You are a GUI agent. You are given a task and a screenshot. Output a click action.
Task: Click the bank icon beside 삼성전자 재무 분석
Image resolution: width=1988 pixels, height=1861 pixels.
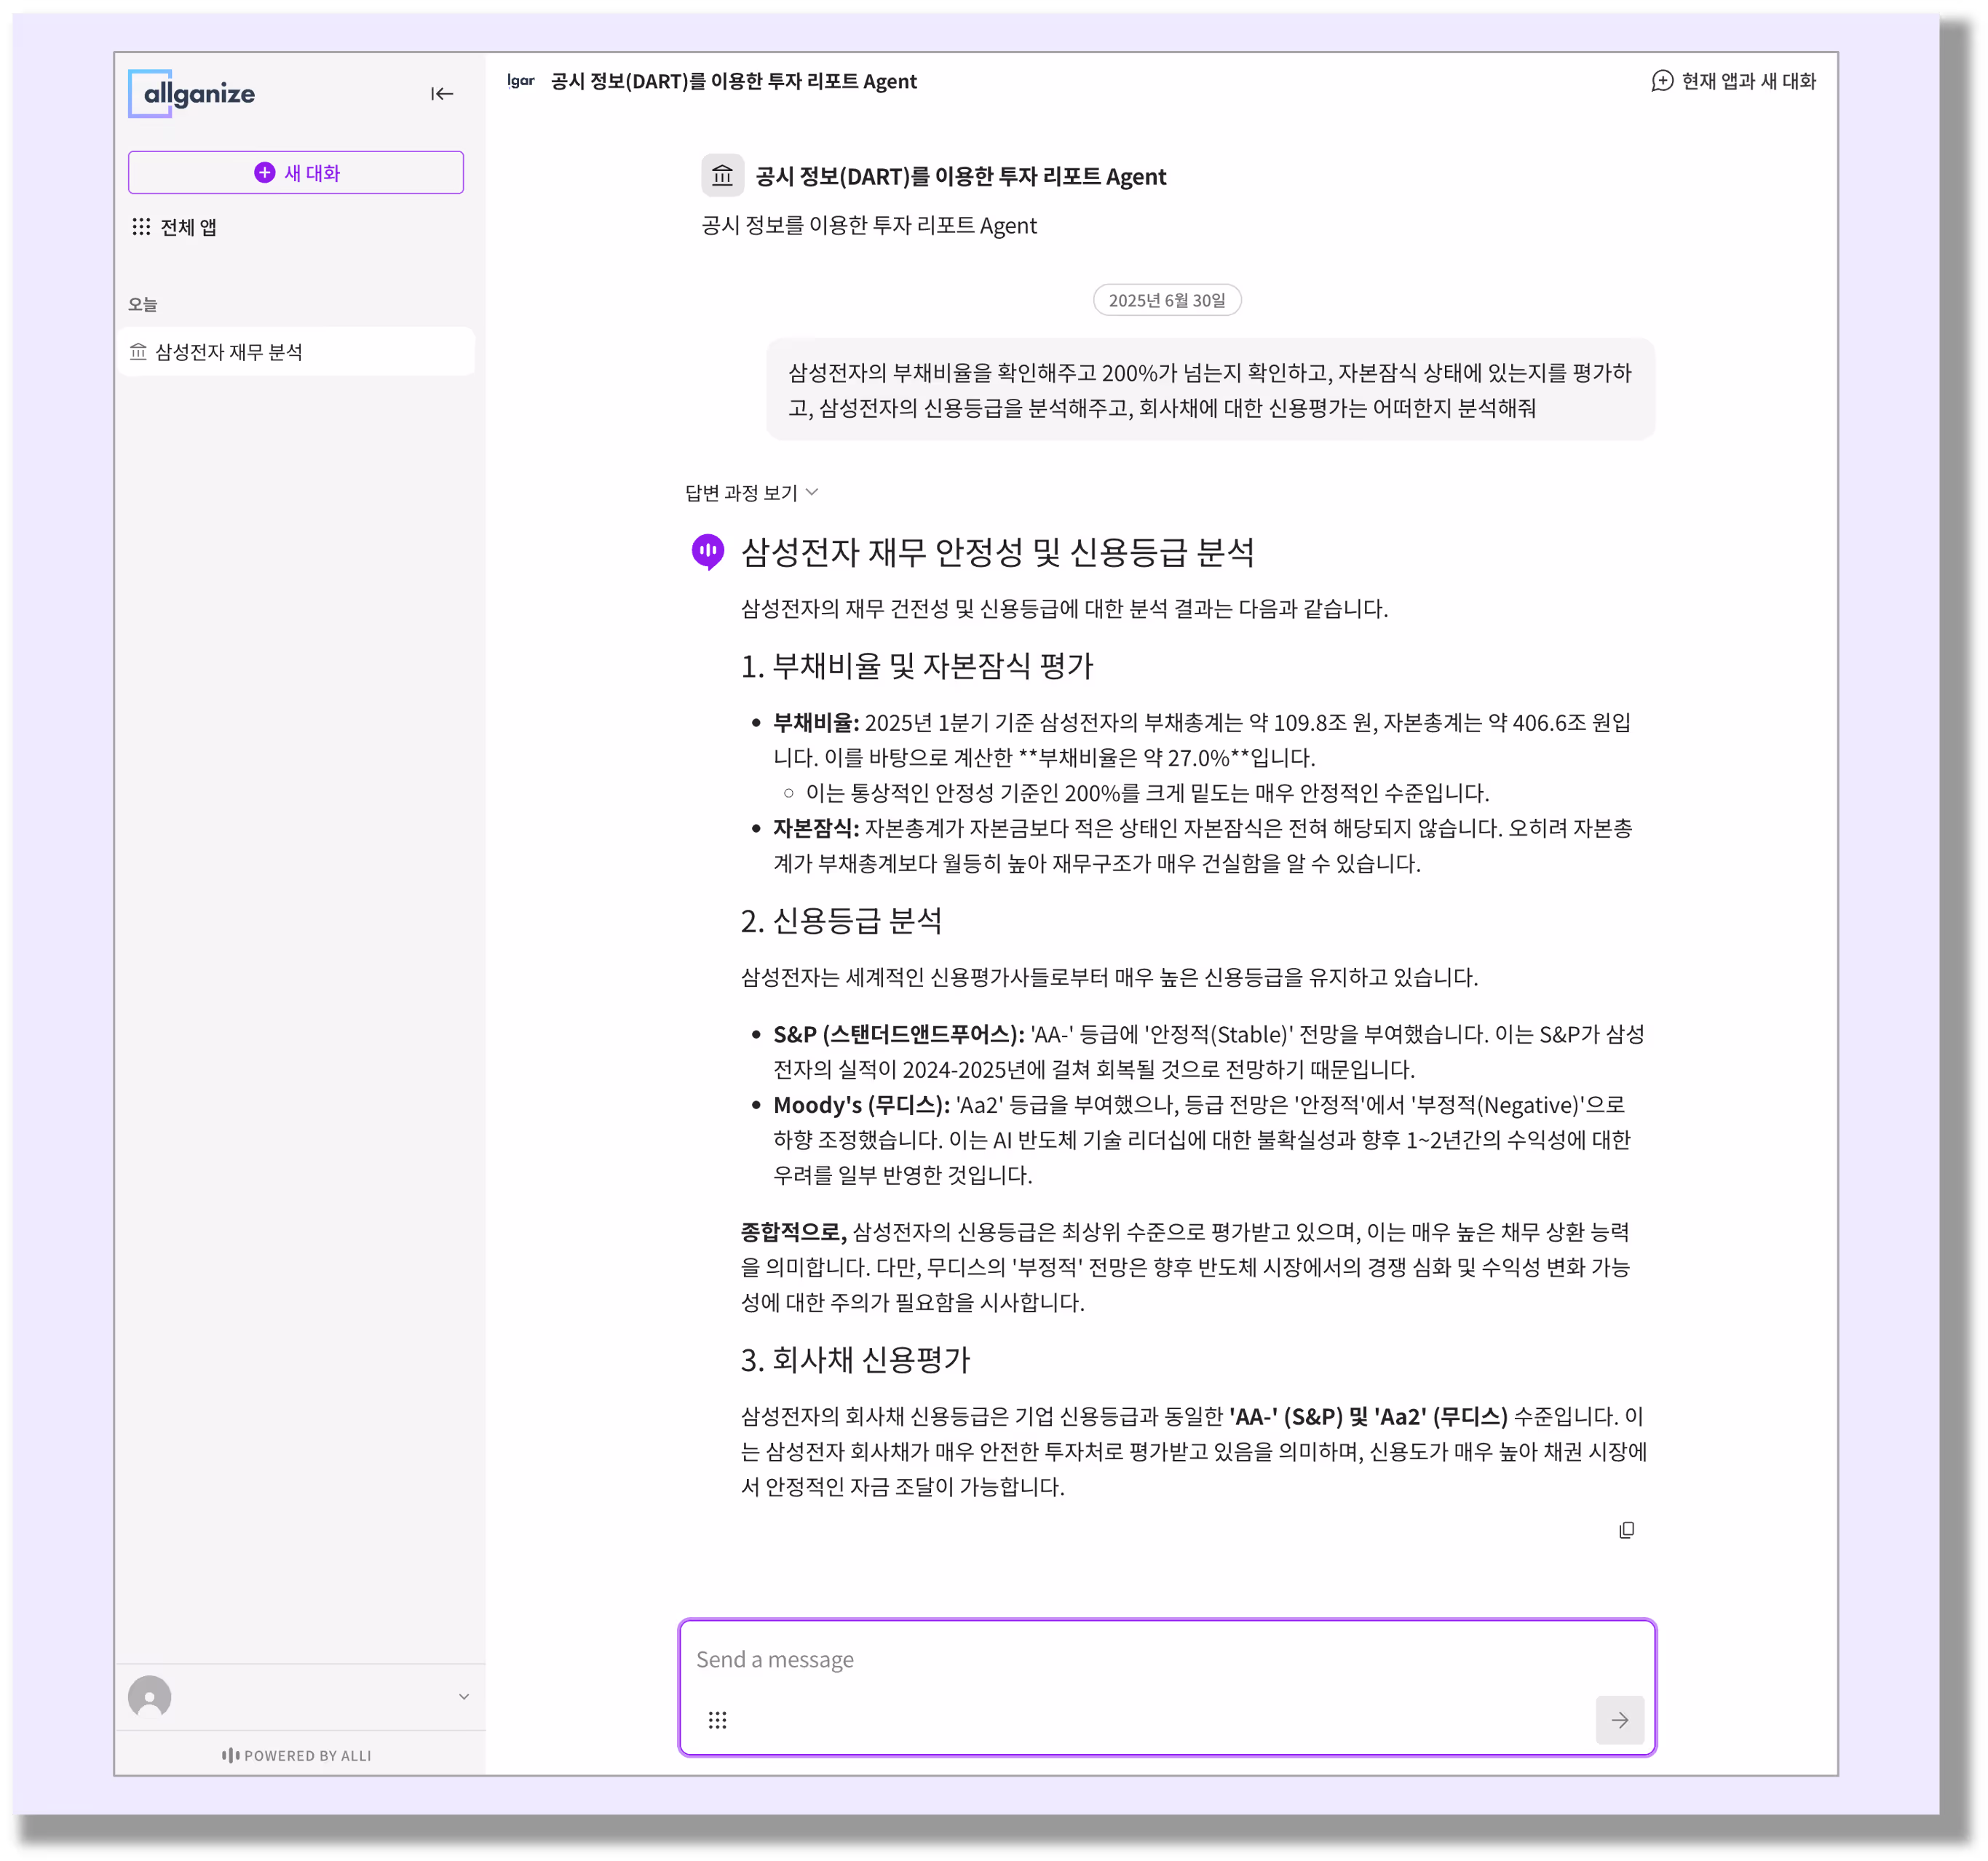click(x=138, y=352)
